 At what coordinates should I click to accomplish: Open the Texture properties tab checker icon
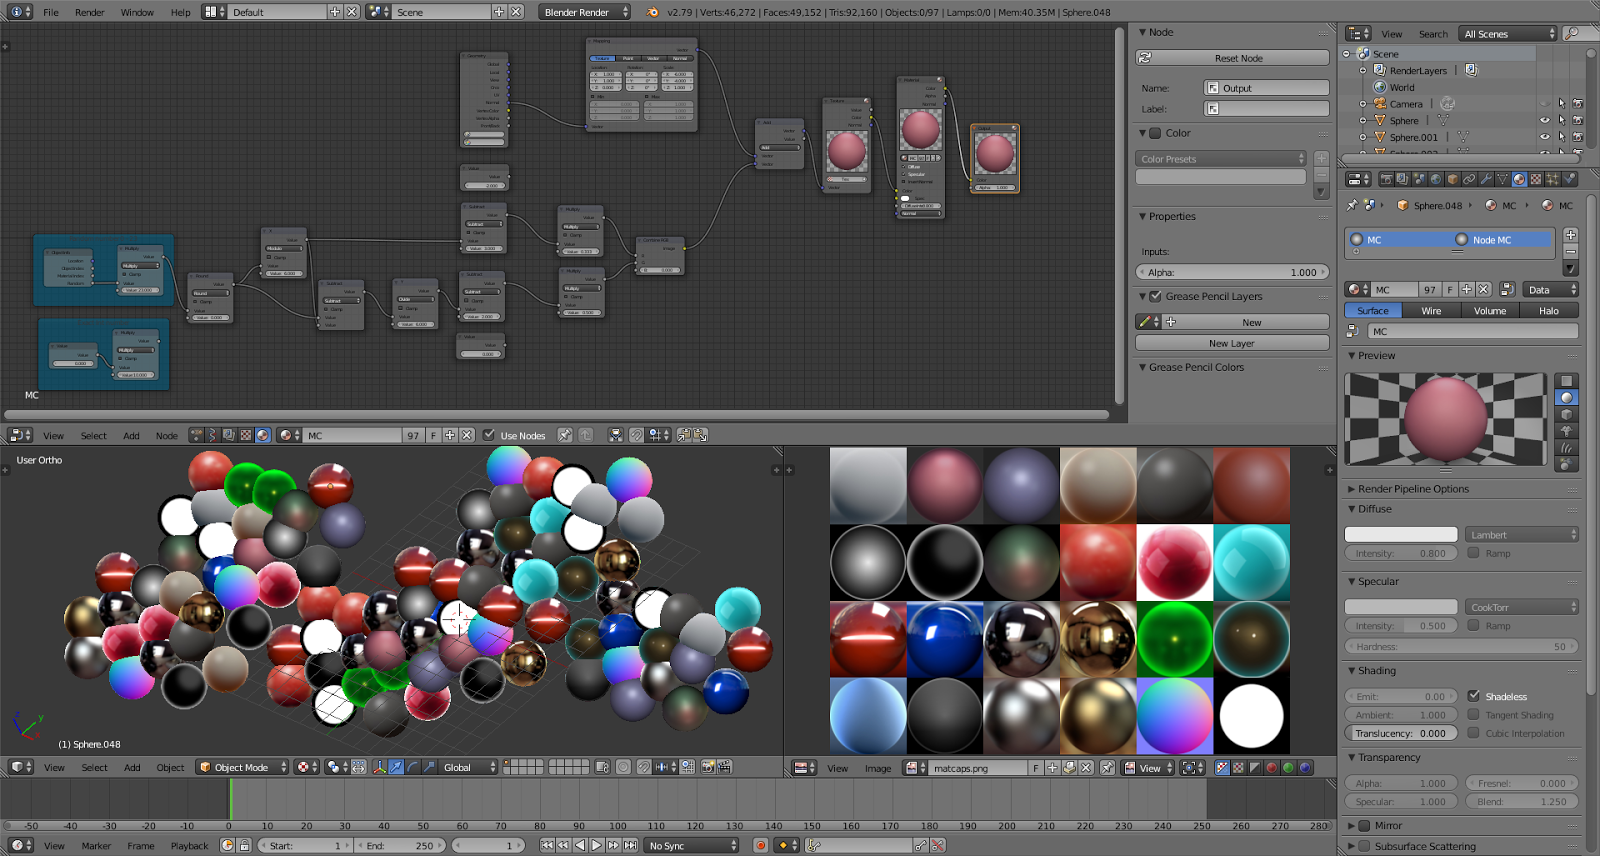coord(1535,179)
